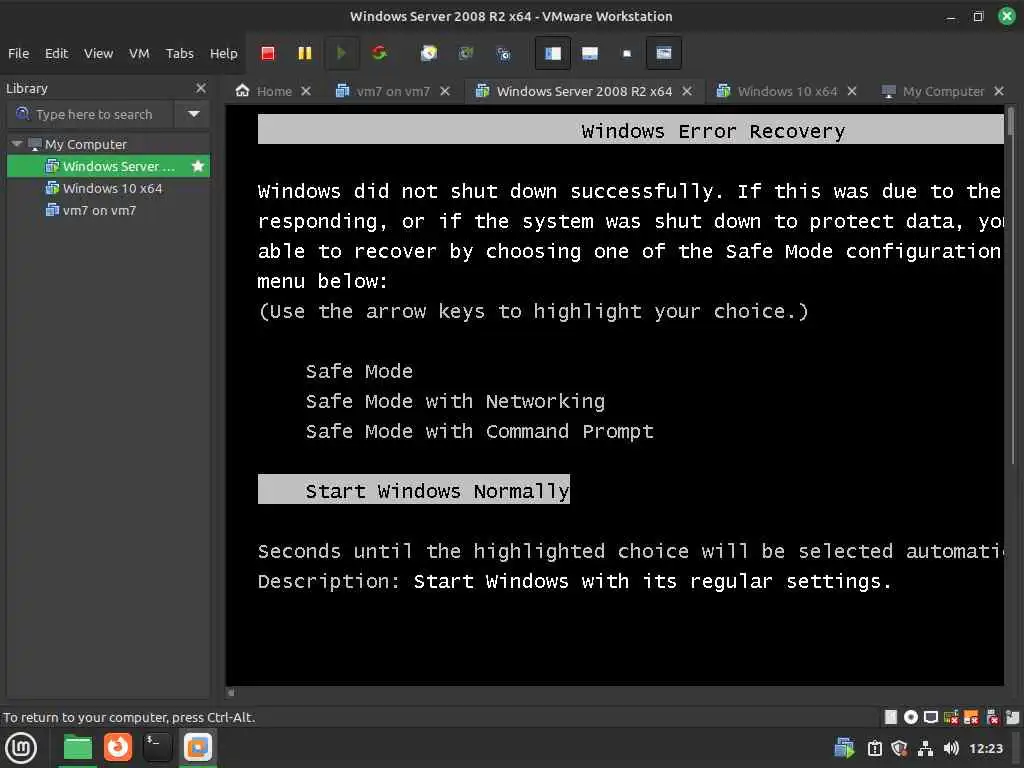Viewport: 1024px width, 768px height.
Task: Select Start Windows Normally option
Action: [414, 489]
